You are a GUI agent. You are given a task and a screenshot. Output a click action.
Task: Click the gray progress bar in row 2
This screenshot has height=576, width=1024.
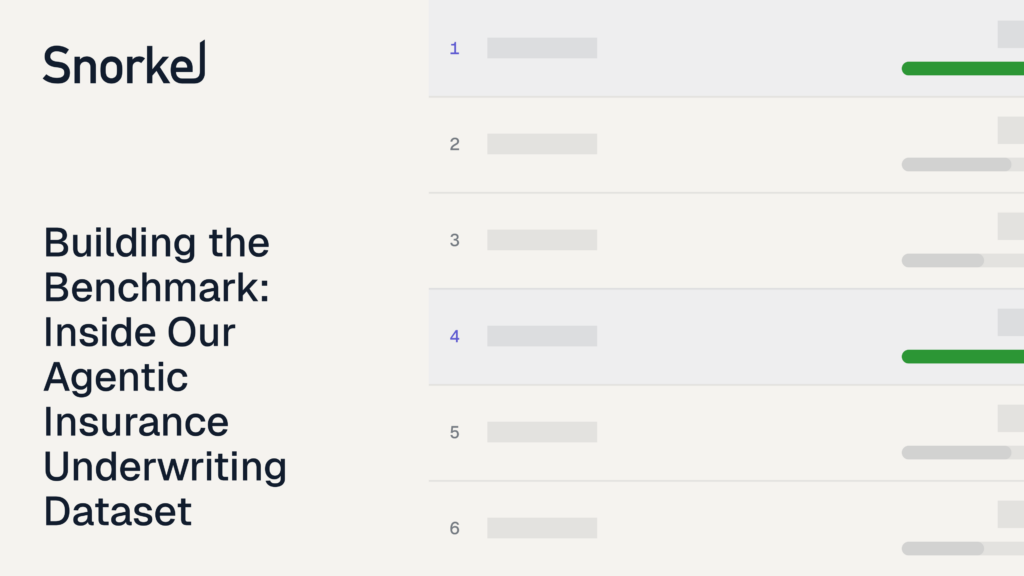pyautogui.click(x=957, y=165)
